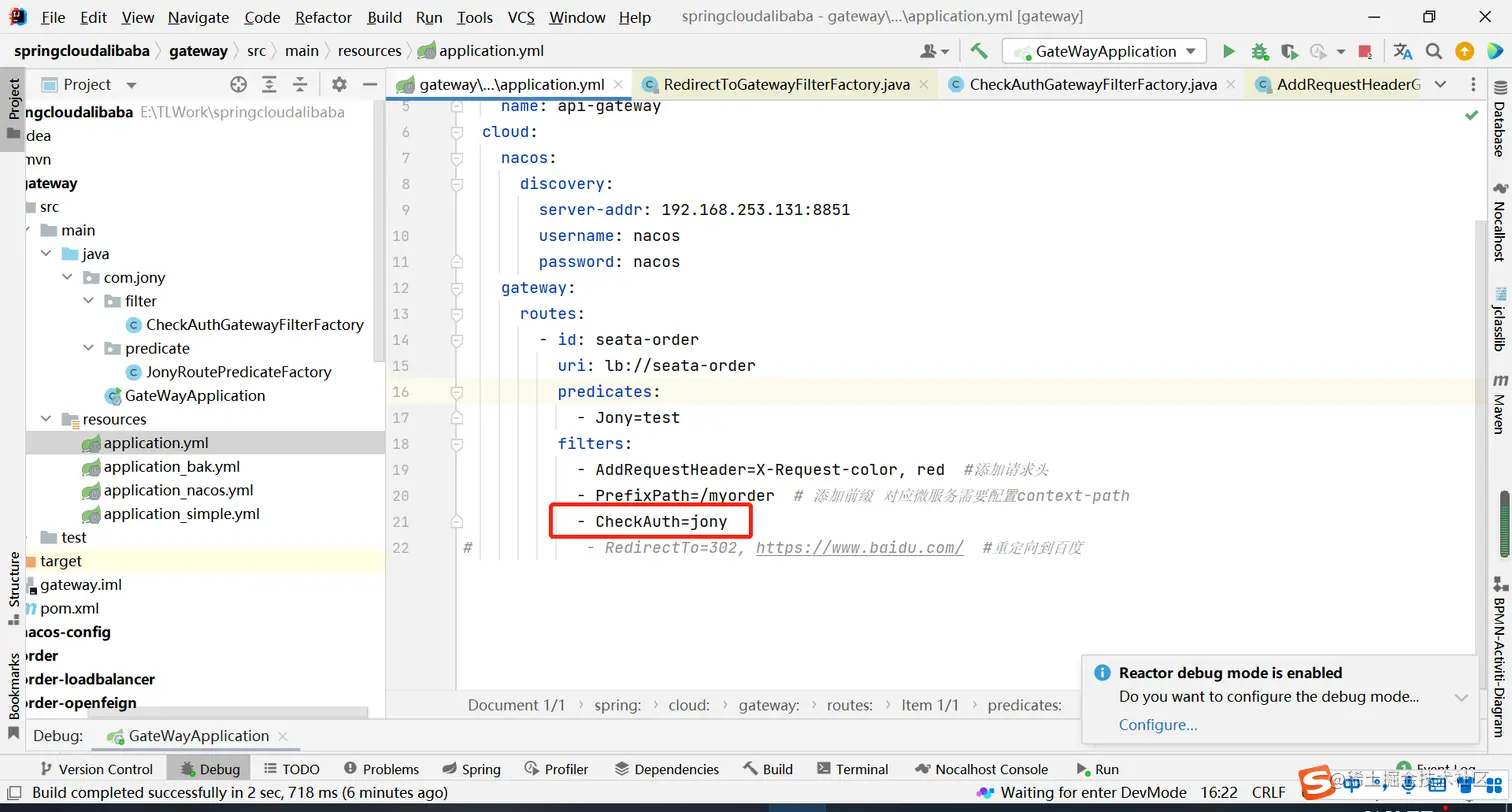Collapse the filter package
The image size is (1512, 812).
tap(89, 301)
